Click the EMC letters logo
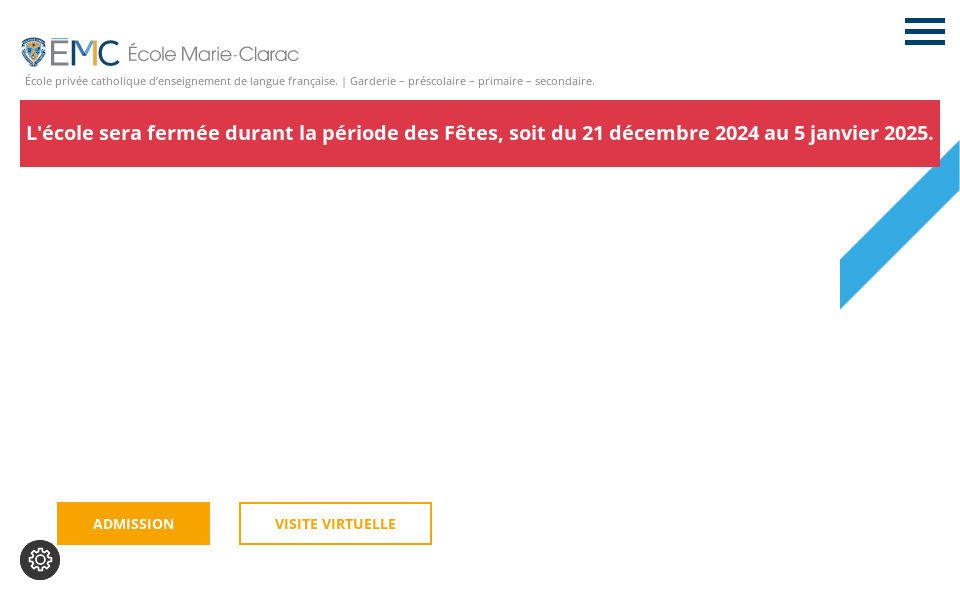This screenshot has width=960, height=600. (x=85, y=53)
